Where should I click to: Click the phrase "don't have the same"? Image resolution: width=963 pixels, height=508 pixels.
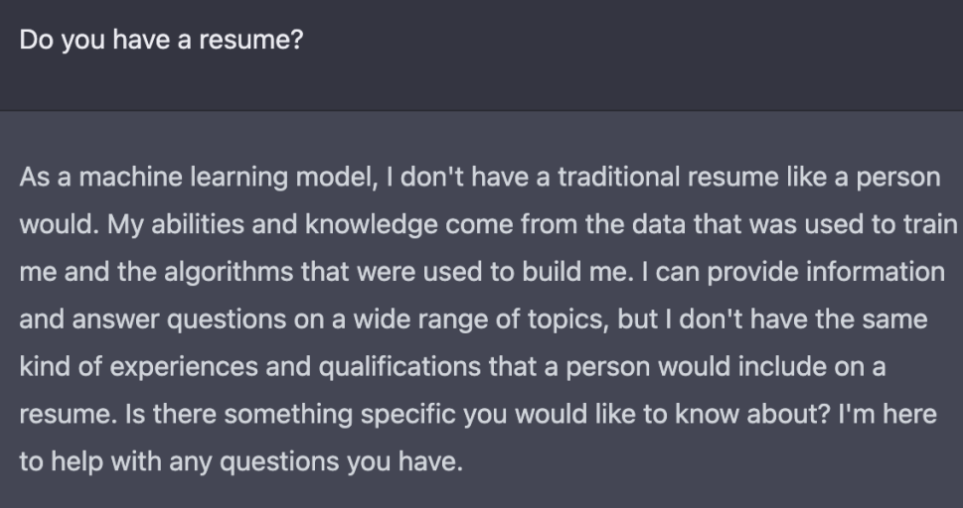point(803,319)
